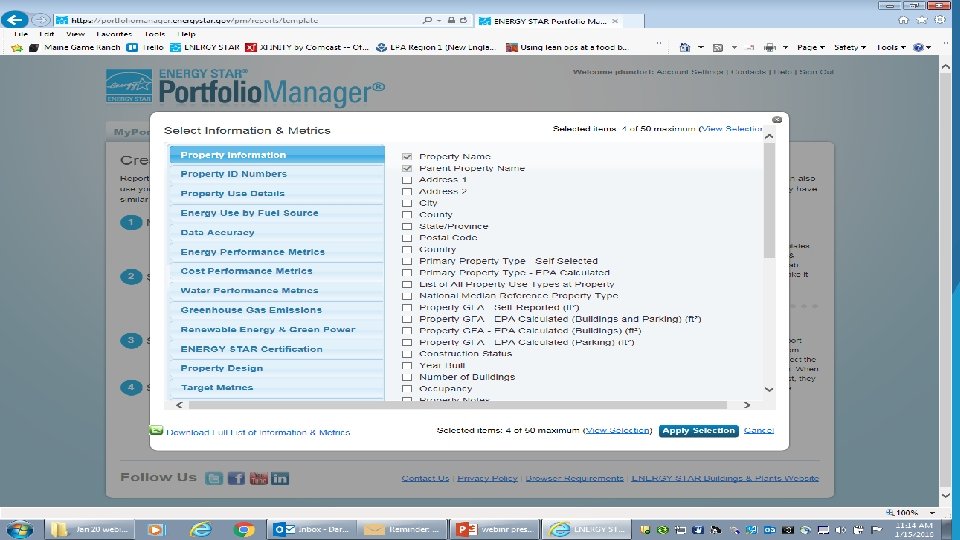Viewport: 960px width, 540px height.
Task: Switch to the Outlook Inbox taskbar item
Action: [x=312, y=529]
